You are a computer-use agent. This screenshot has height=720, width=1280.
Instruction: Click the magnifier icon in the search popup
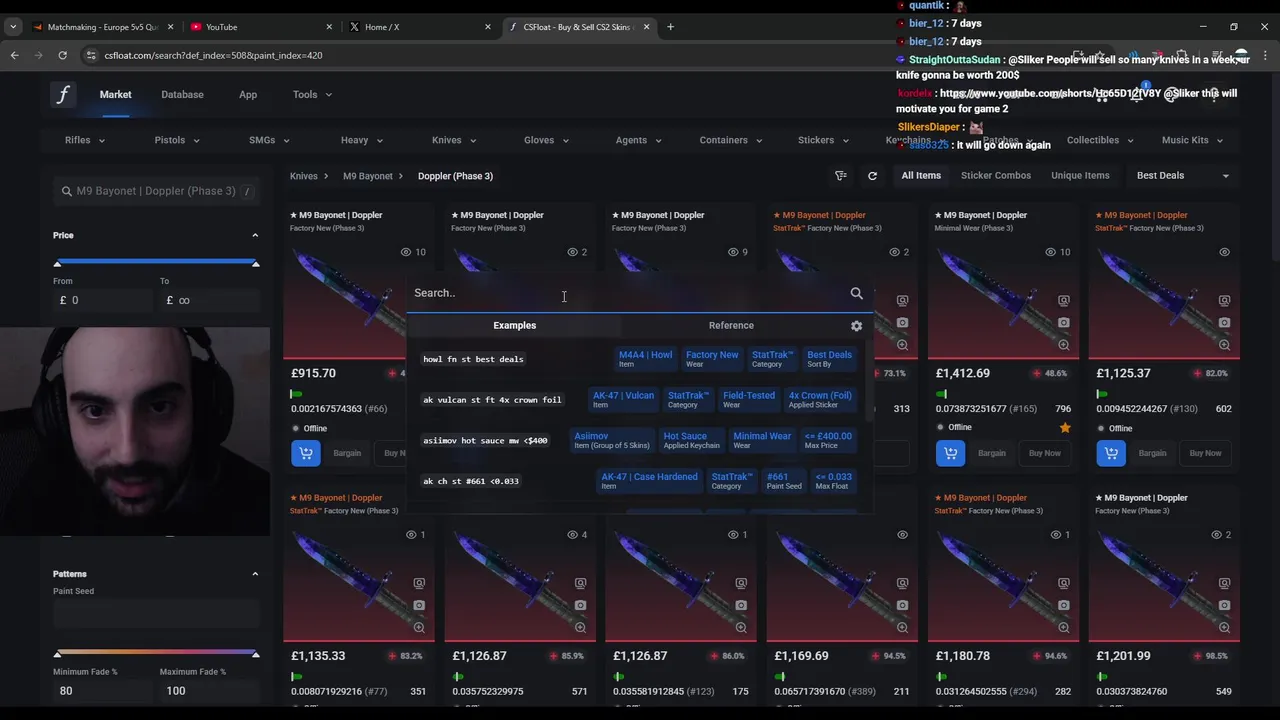pyautogui.click(x=856, y=293)
